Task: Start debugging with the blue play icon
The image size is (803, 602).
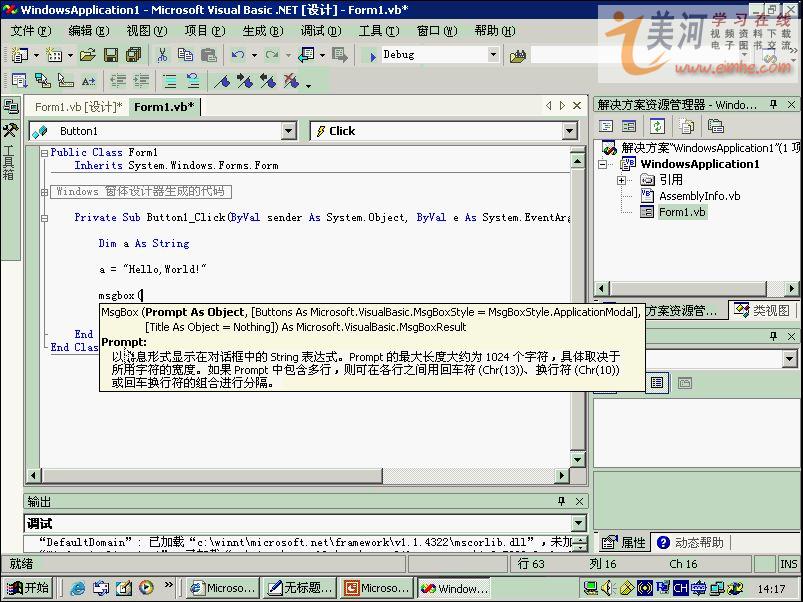Action: click(372, 56)
